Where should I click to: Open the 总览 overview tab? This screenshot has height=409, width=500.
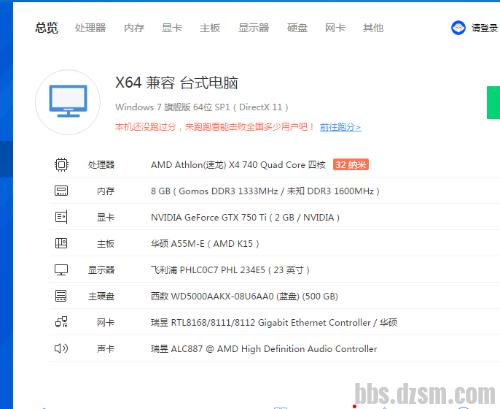pos(47,28)
